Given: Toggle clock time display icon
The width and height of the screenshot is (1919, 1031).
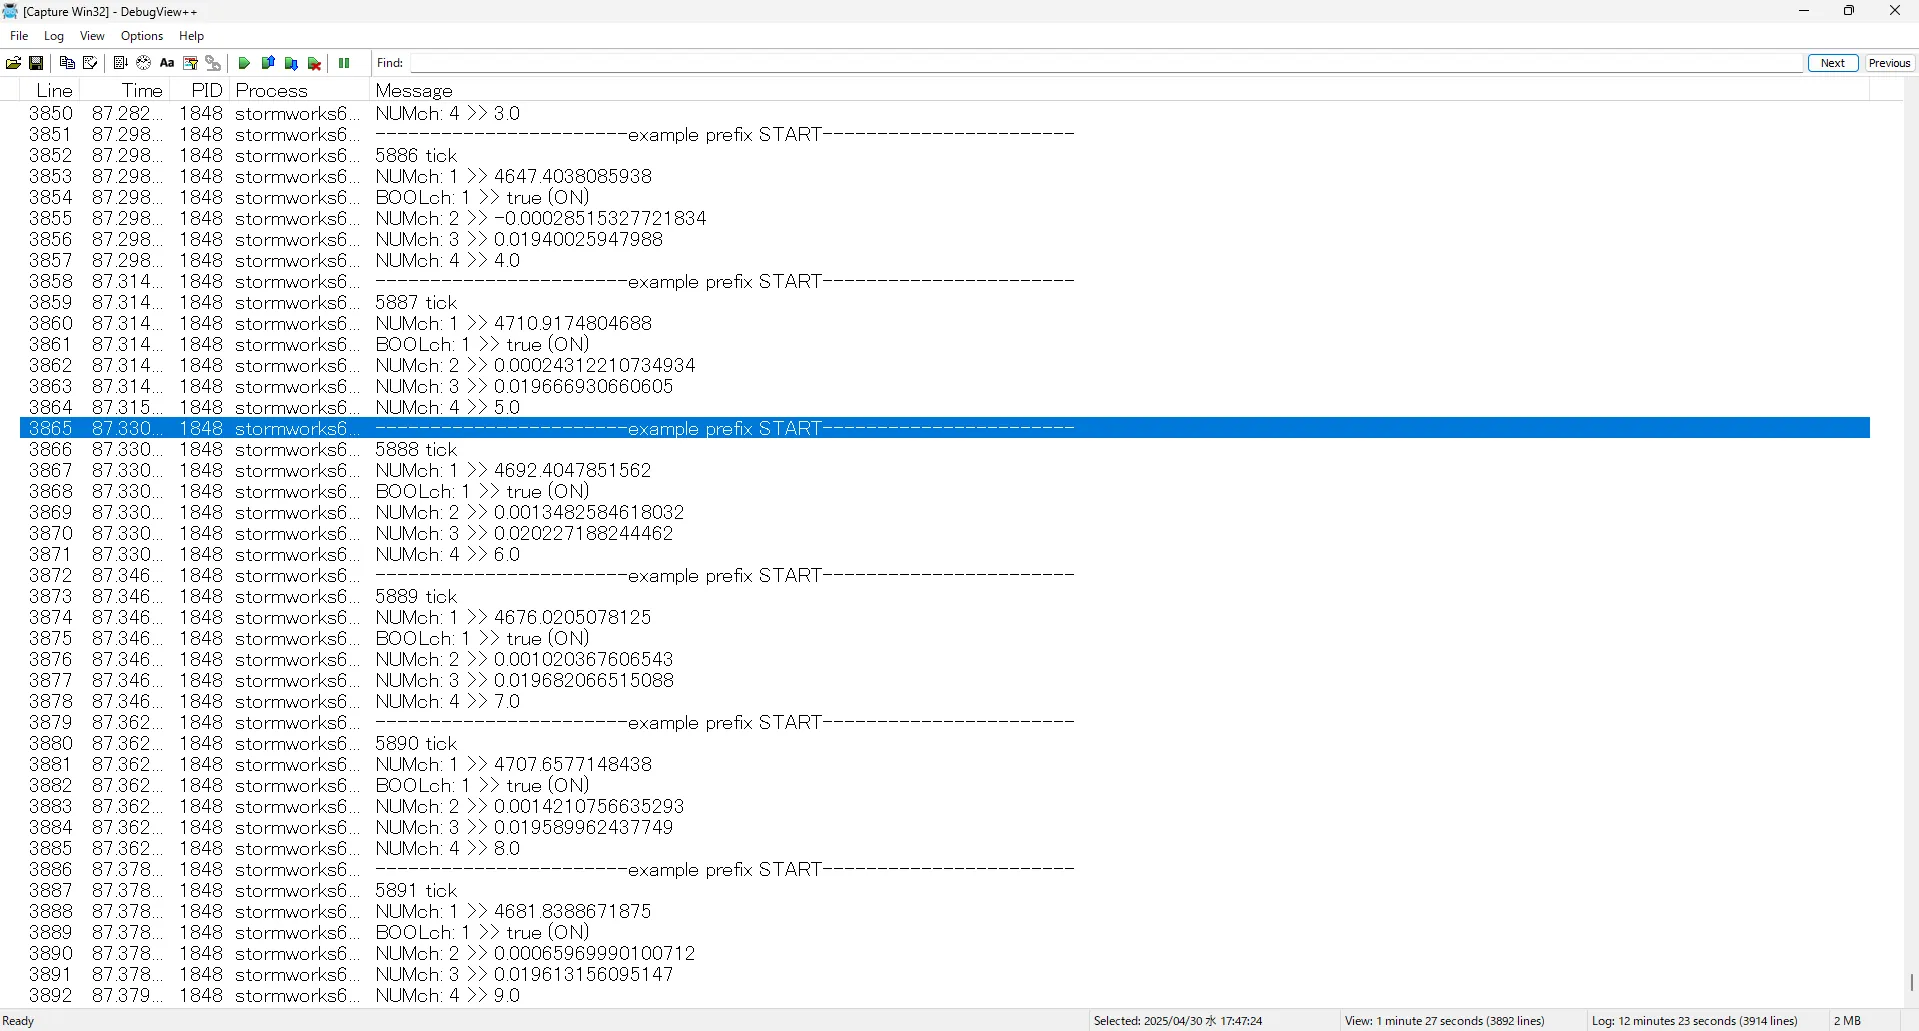Looking at the screenshot, I should click(x=144, y=63).
